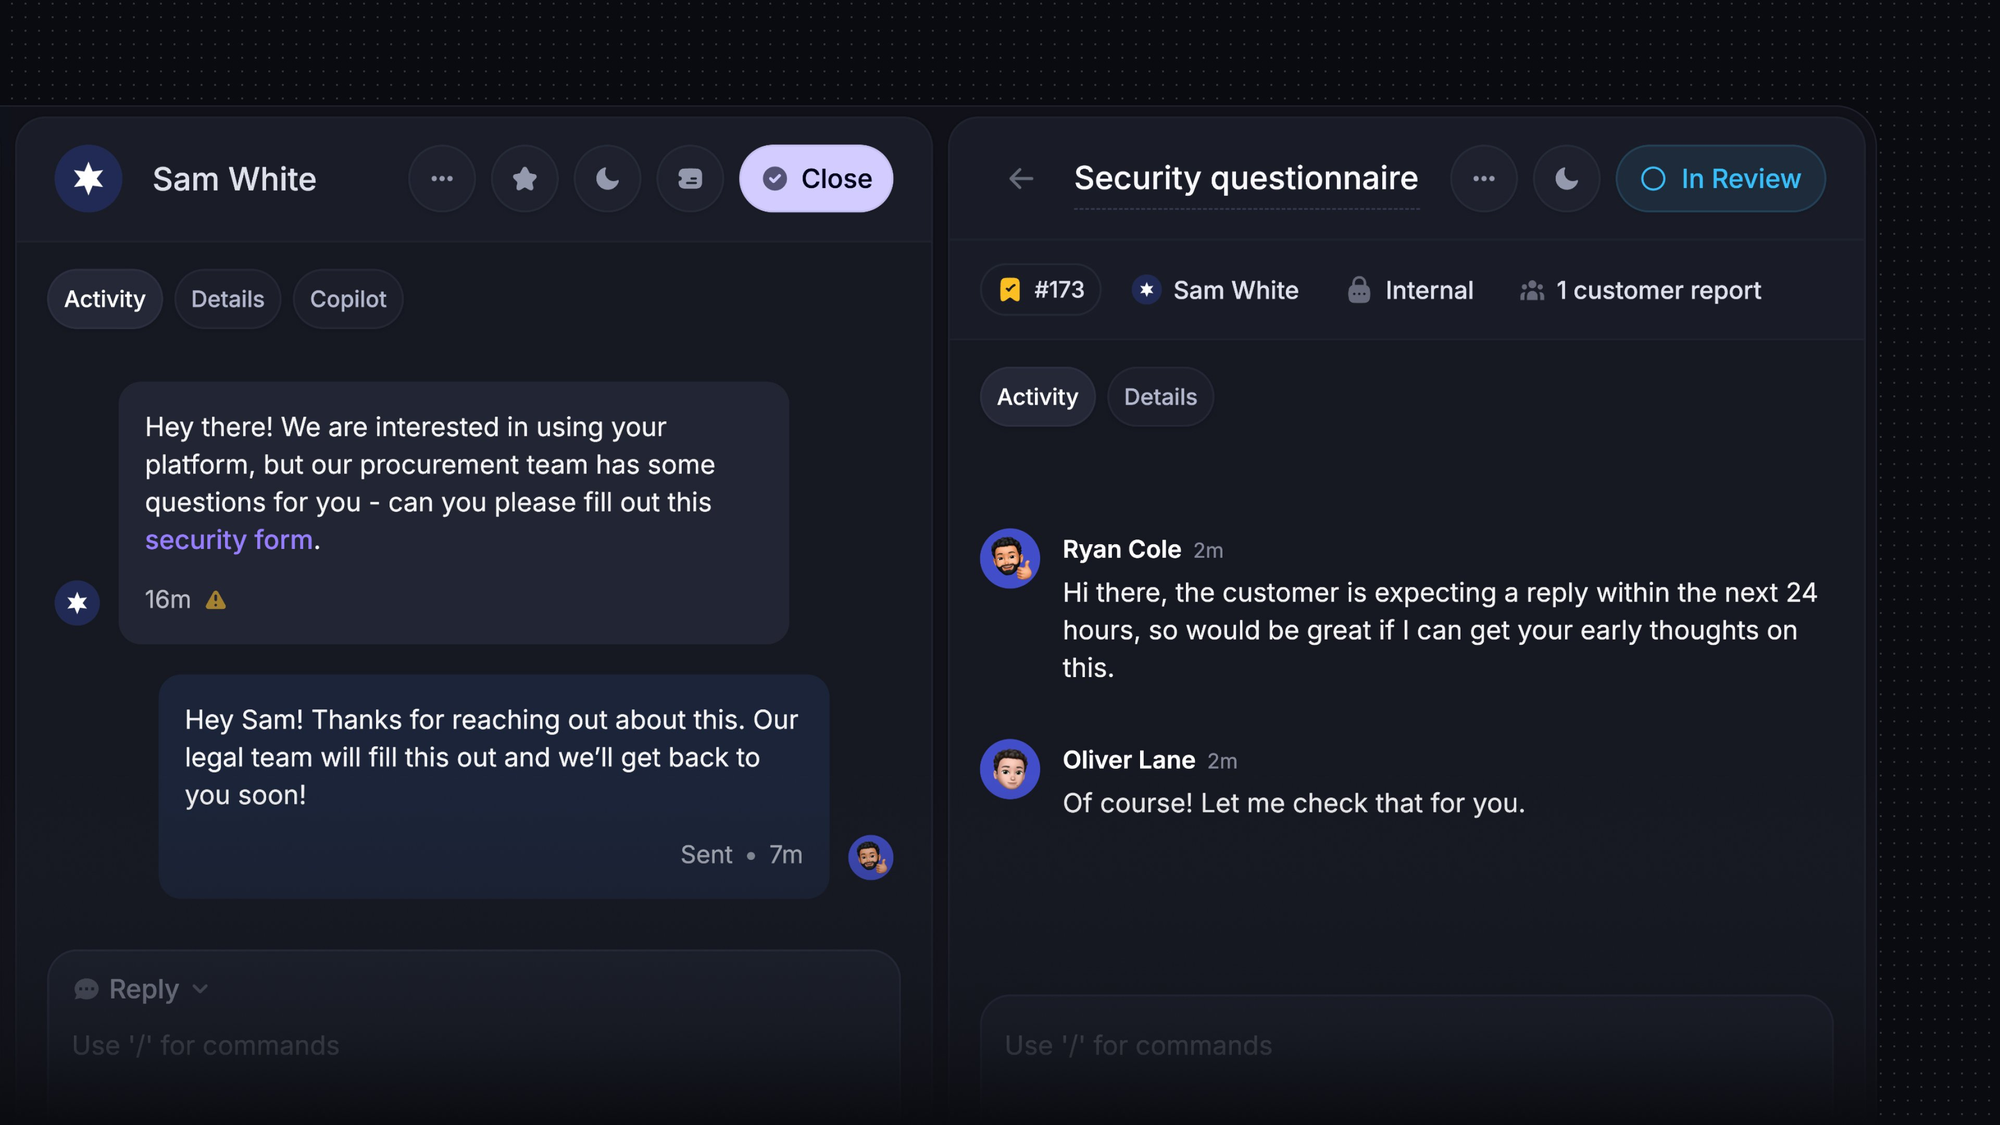Select Activity tab in Security questionnaire panel

1038,397
